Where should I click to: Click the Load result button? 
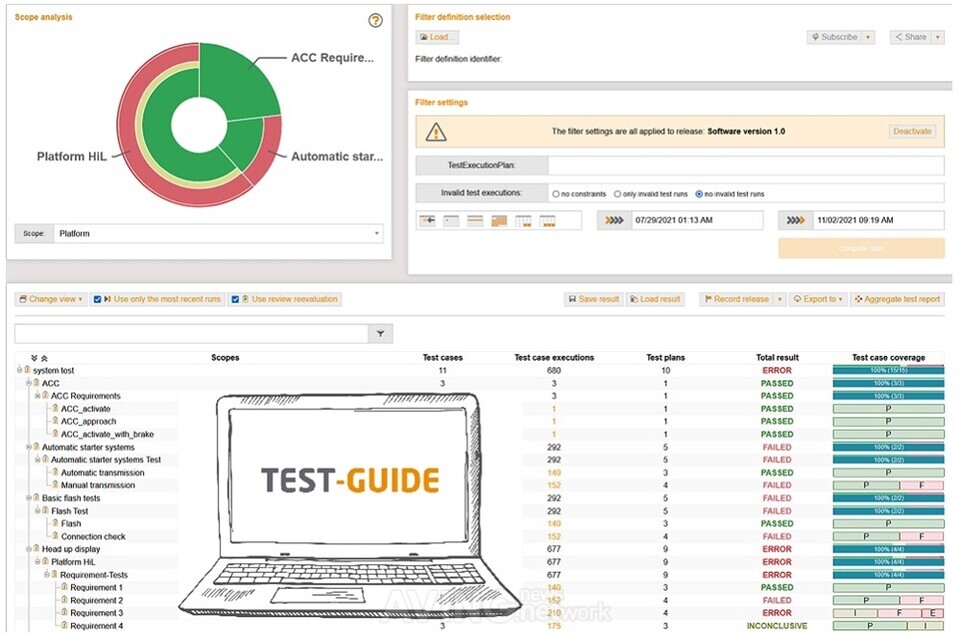[655, 299]
